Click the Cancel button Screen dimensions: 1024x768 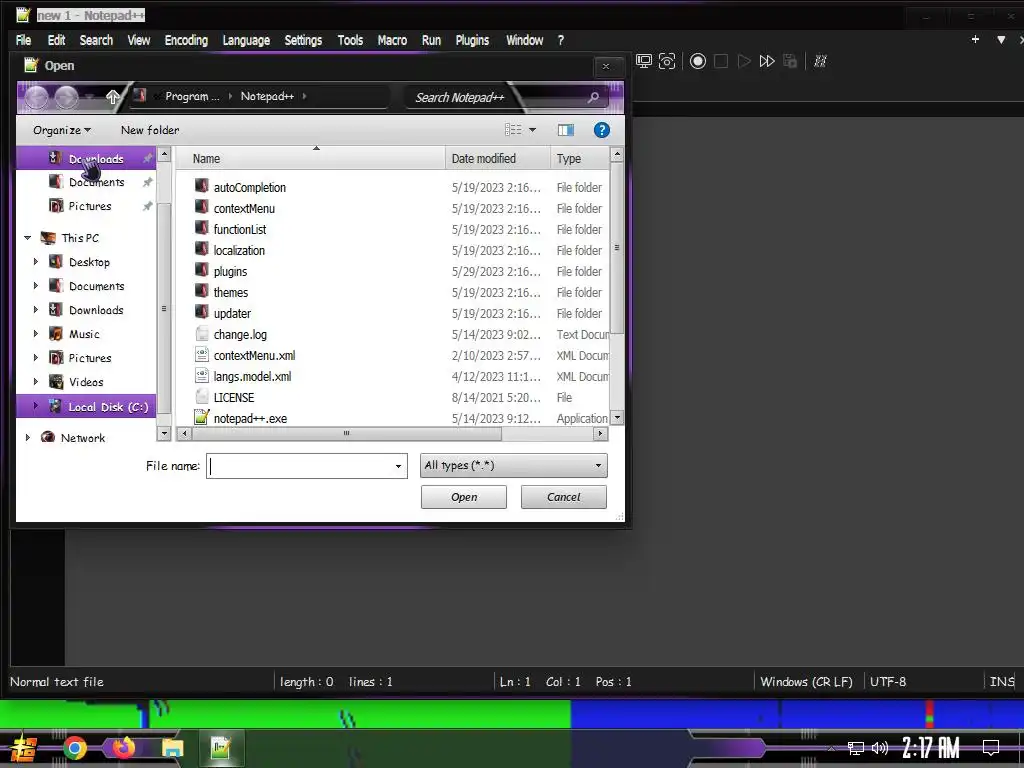point(564,497)
